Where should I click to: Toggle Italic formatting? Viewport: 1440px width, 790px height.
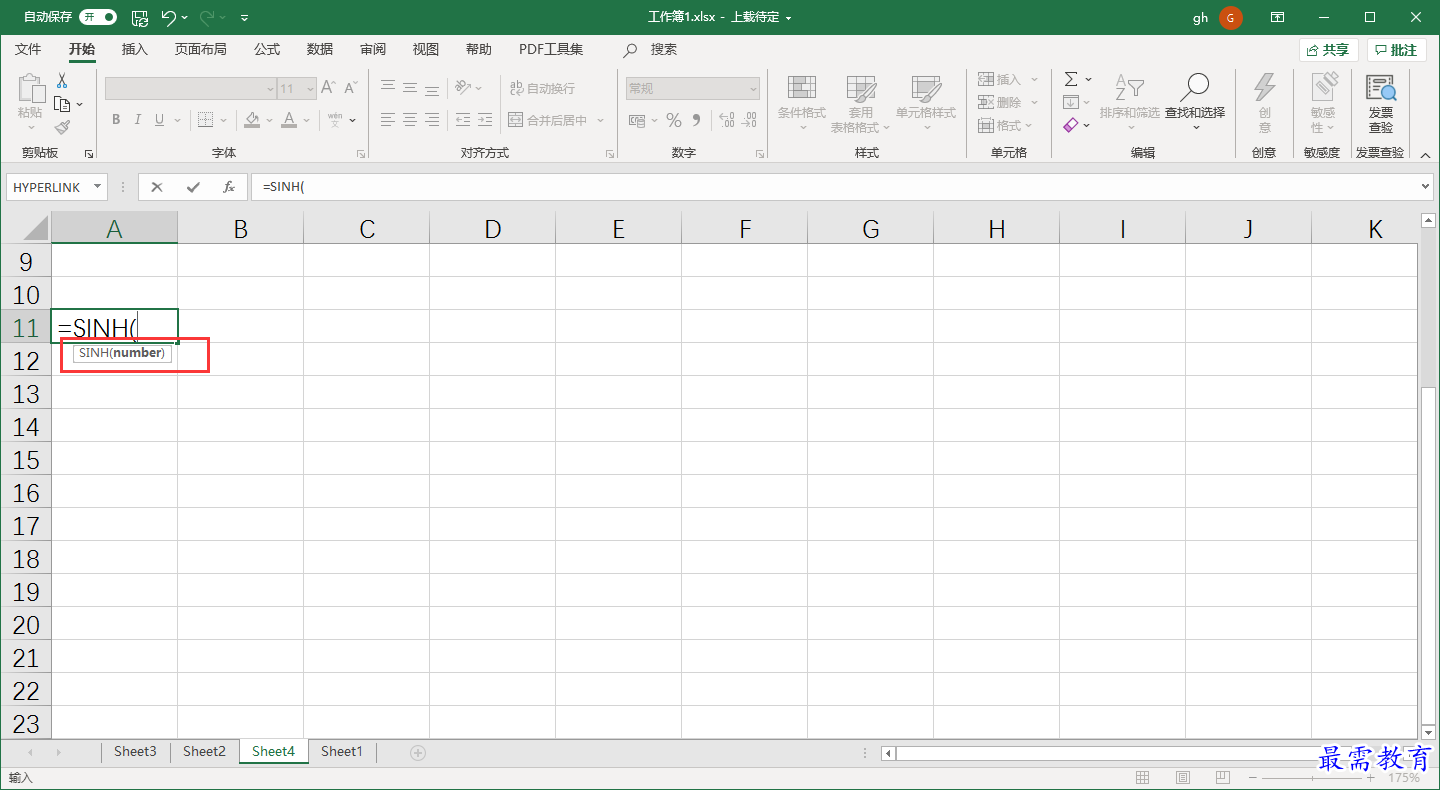[138, 120]
